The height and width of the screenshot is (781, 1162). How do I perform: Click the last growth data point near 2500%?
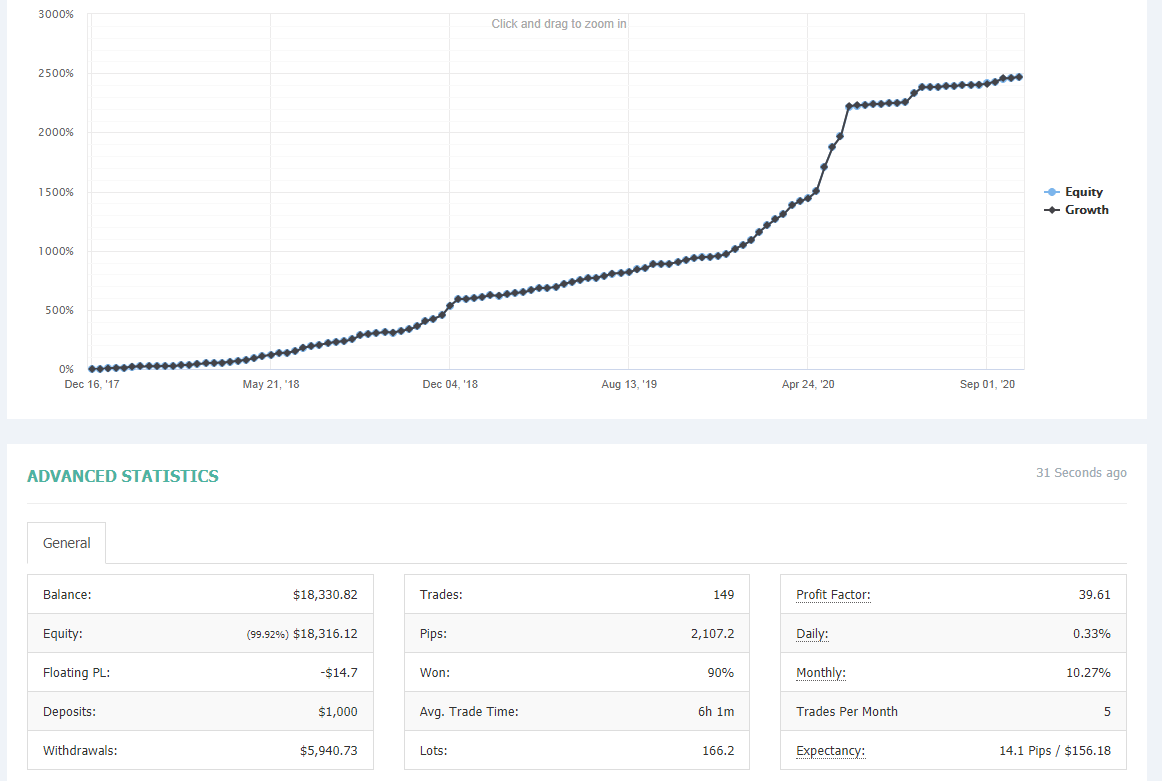tap(1020, 77)
